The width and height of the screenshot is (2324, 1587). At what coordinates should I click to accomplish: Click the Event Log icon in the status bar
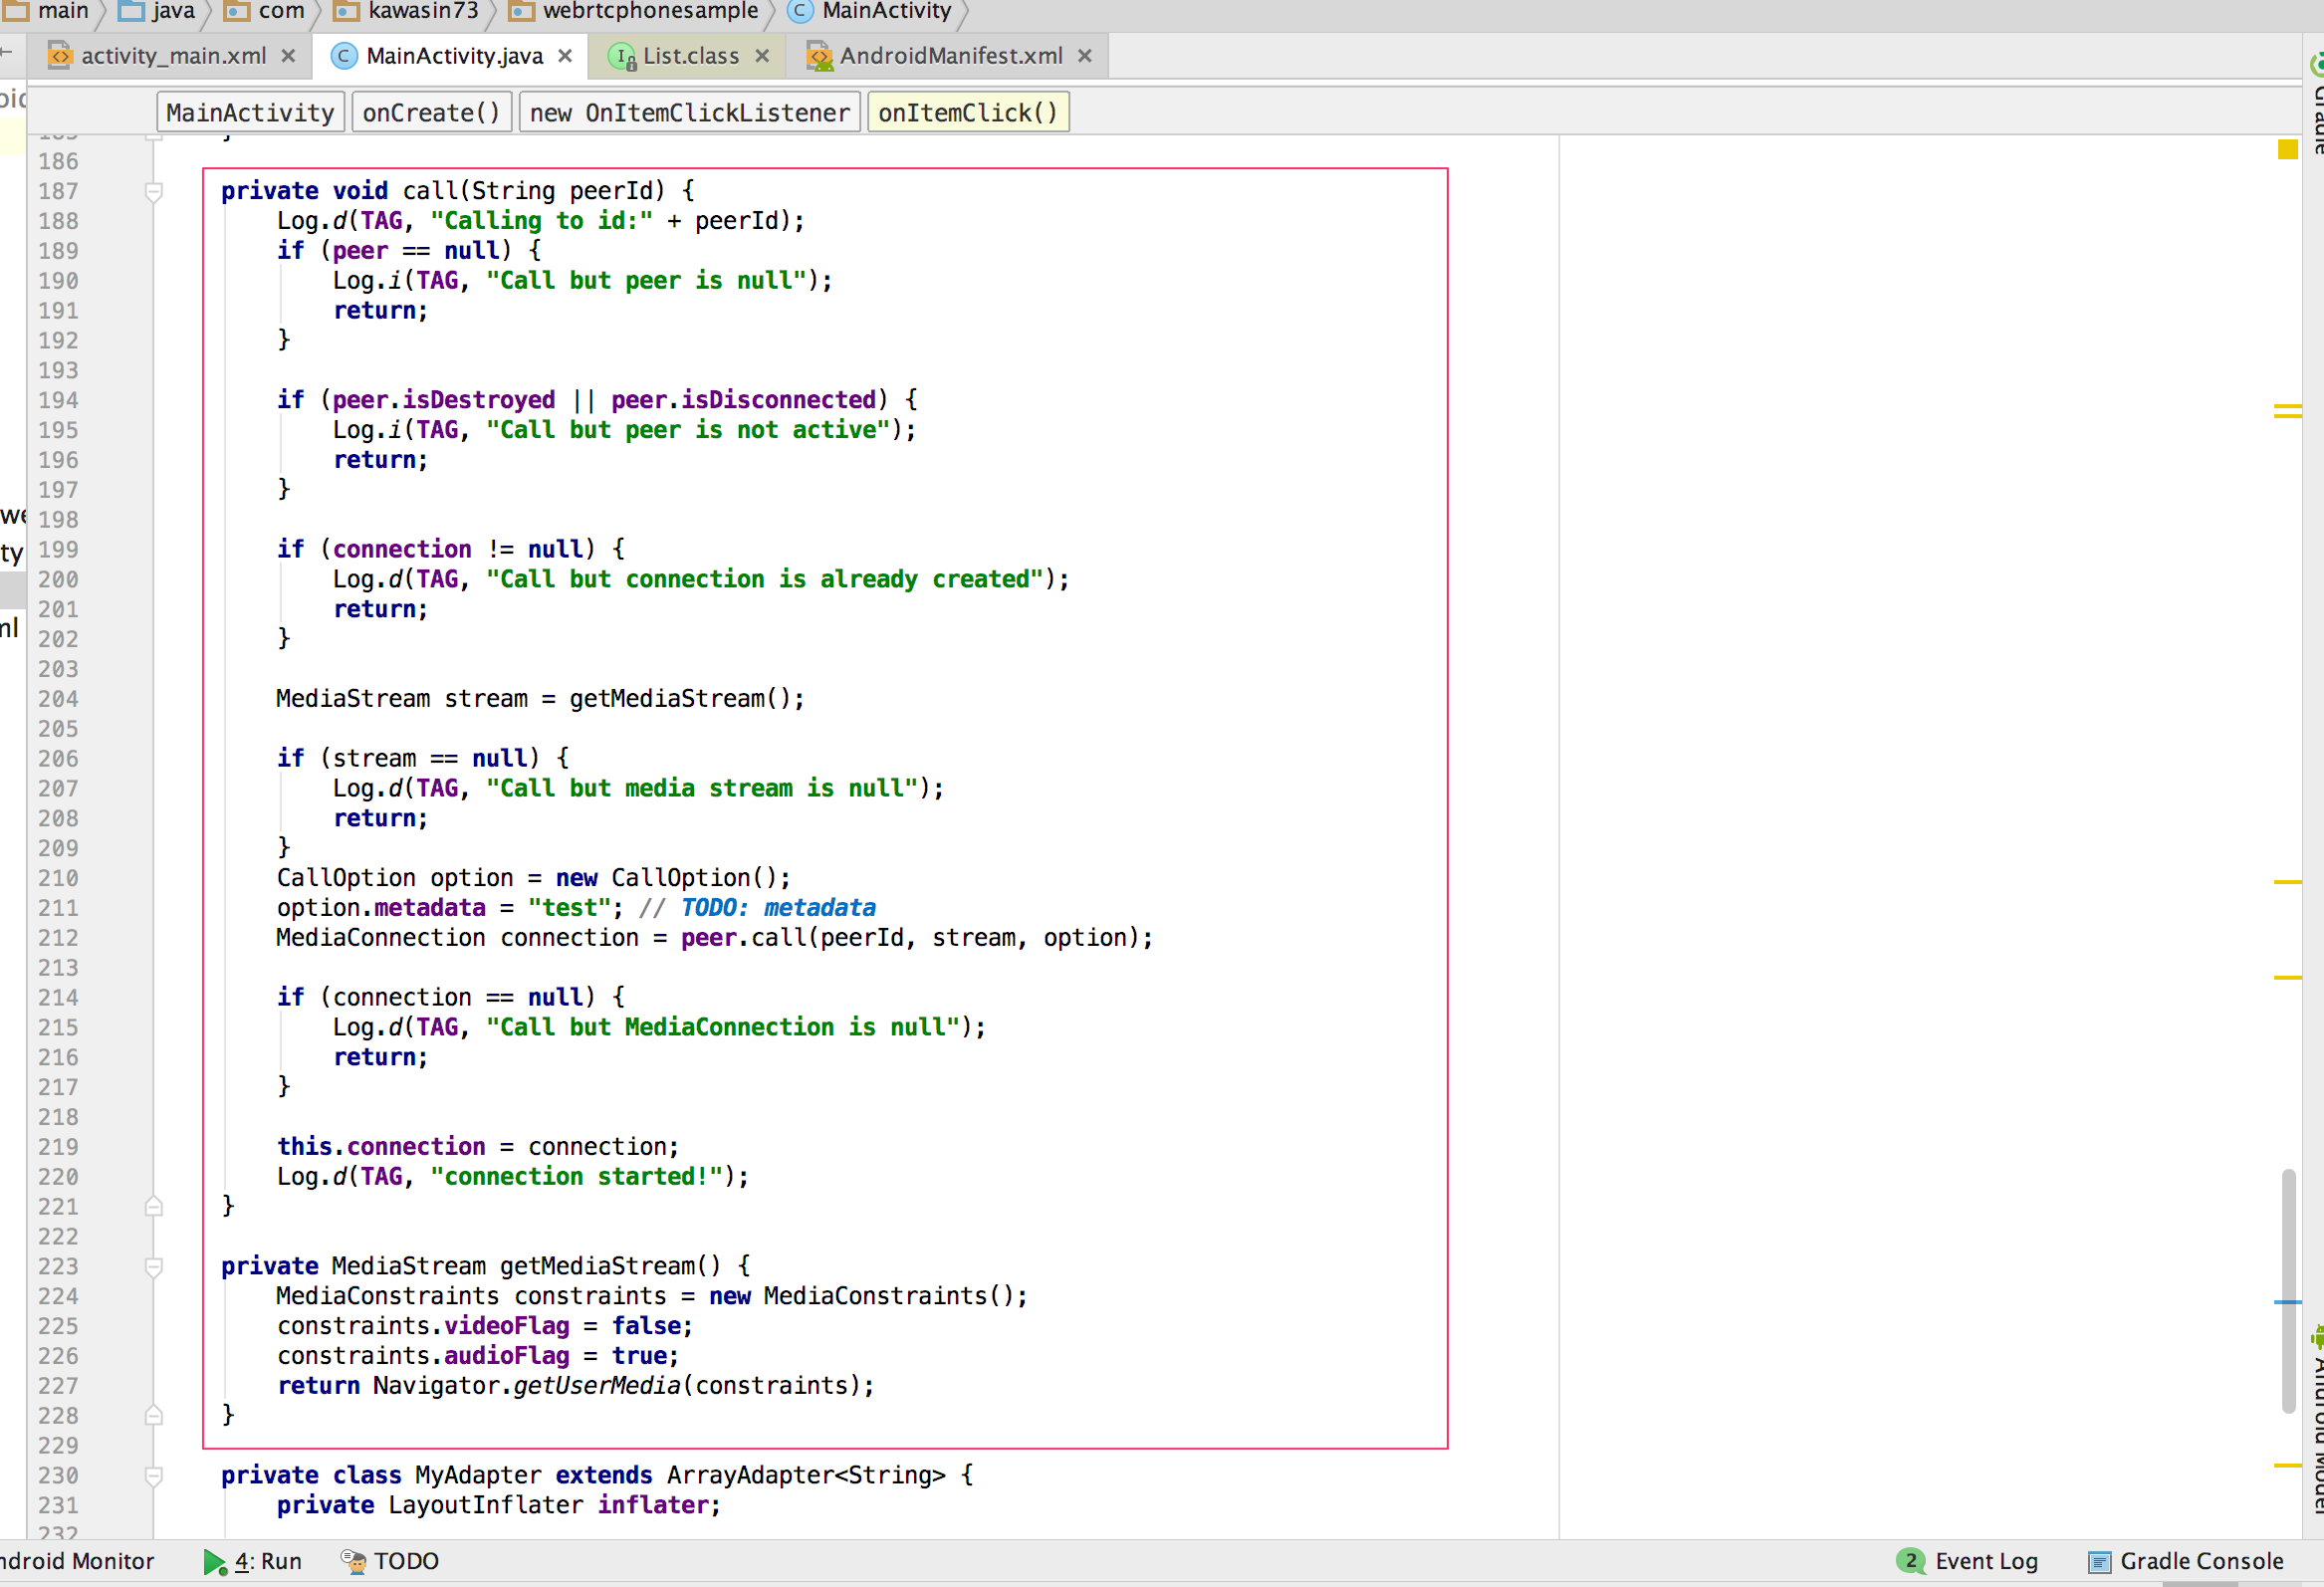click(x=1910, y=1561)
